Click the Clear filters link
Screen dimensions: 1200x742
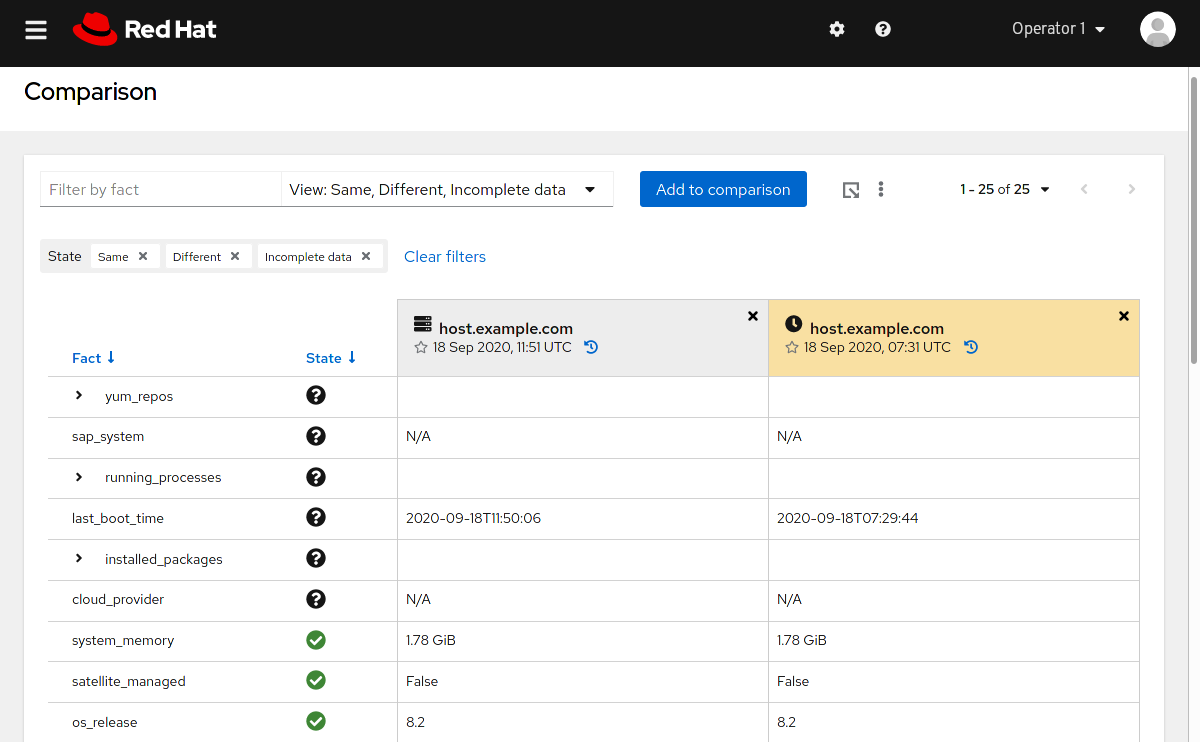pyautogui.click(x=445, y=257)
